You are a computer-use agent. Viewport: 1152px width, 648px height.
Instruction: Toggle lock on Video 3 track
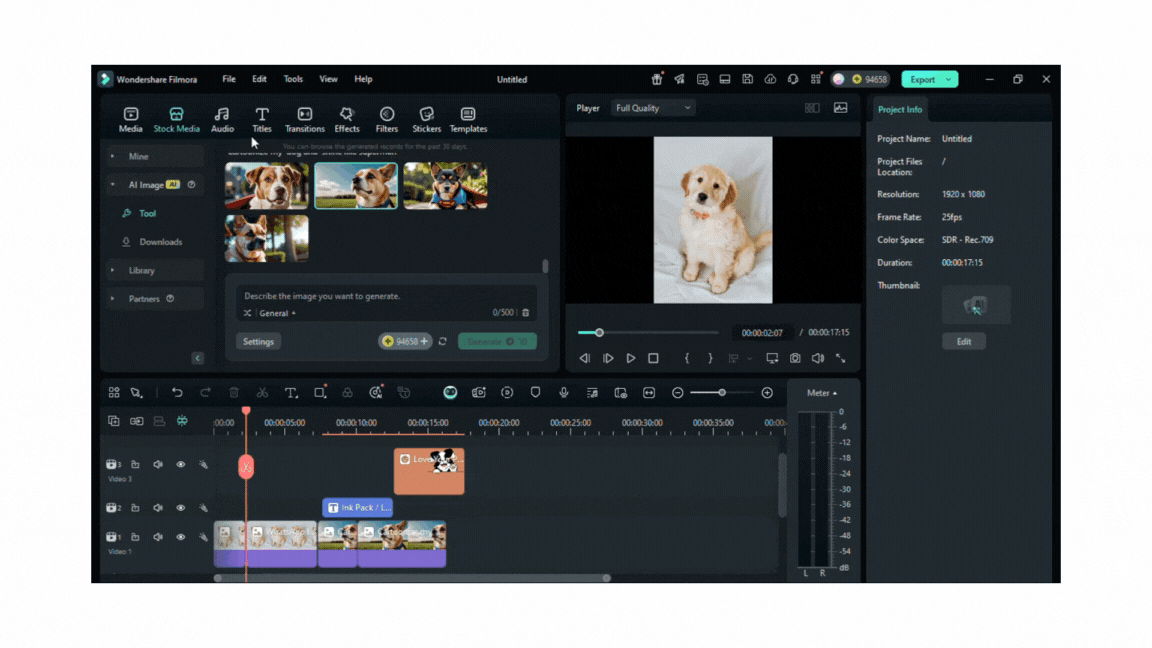click(x=135, y=464)
